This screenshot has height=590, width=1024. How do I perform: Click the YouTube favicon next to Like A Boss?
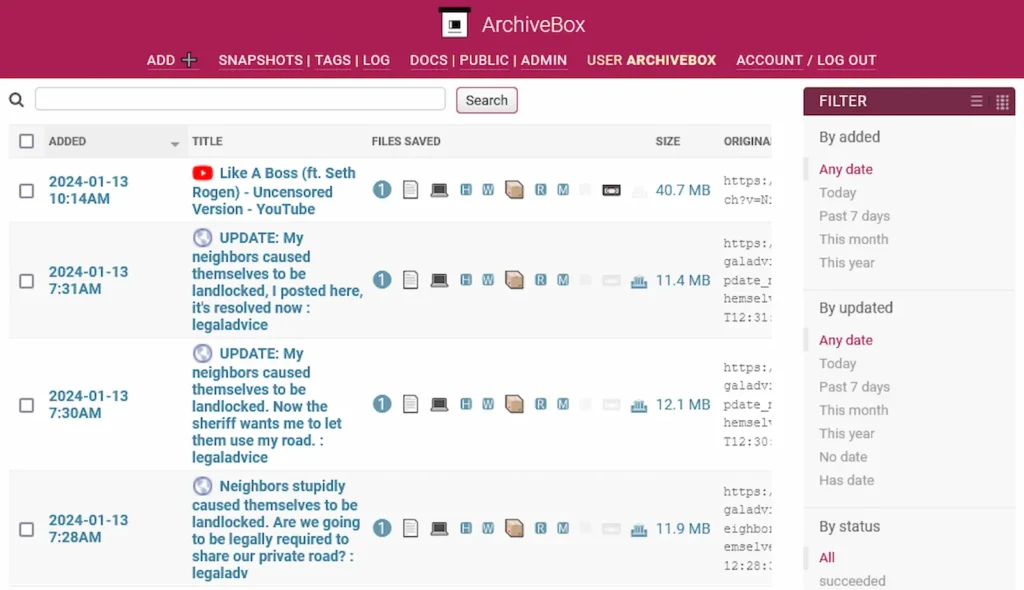(202, 173)
